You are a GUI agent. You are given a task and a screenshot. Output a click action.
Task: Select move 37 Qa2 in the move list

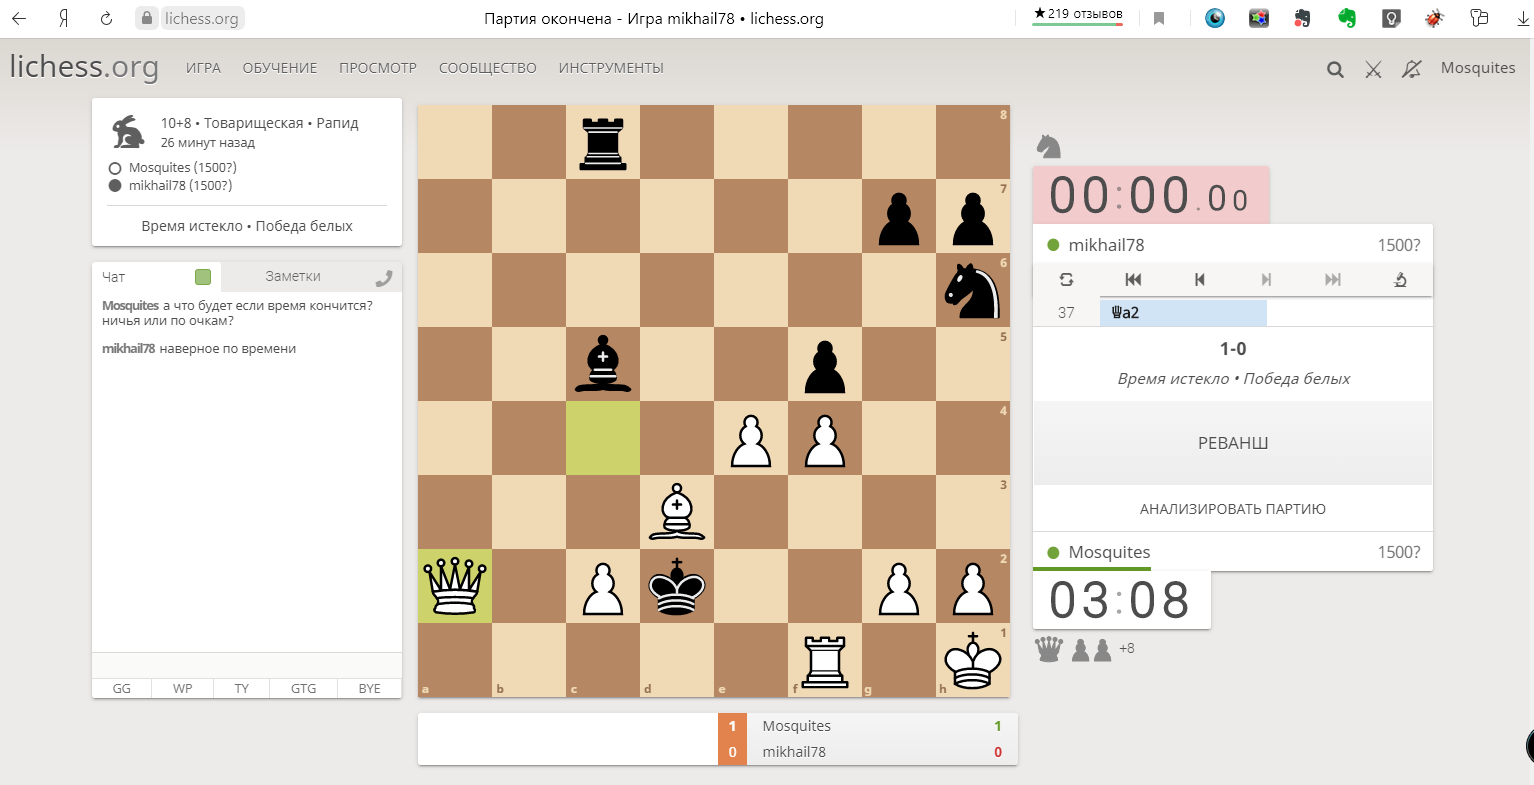click(x=1183, y=312)
